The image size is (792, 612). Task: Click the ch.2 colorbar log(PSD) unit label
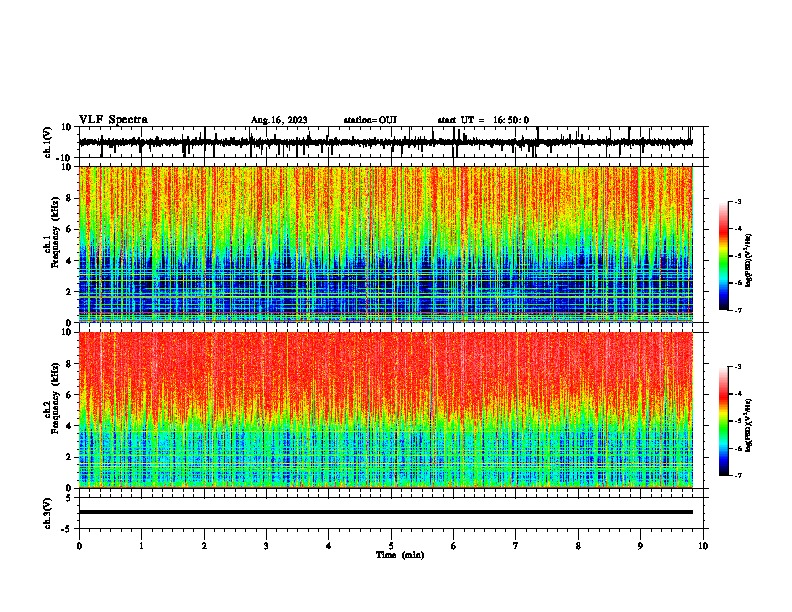click(749, 425)
